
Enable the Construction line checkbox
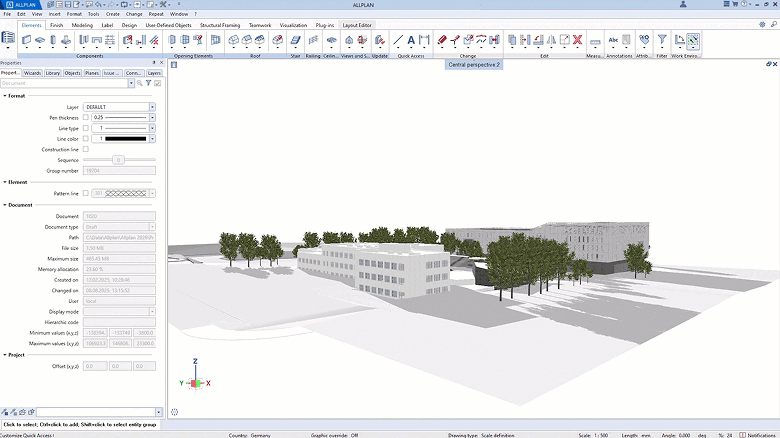(x=86, y=149)
